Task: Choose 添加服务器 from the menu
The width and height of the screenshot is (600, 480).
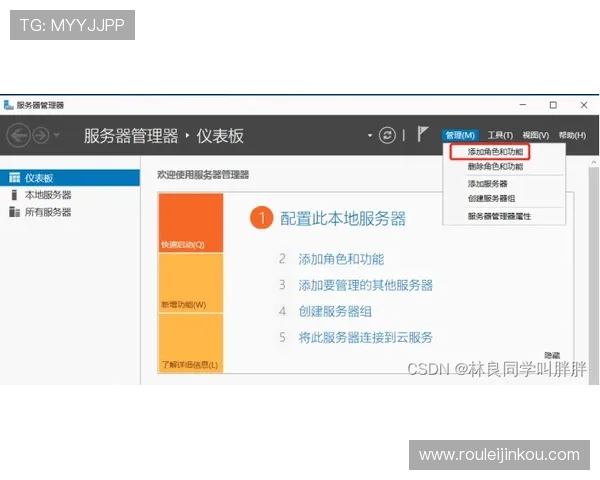Action: pos(487,184)
